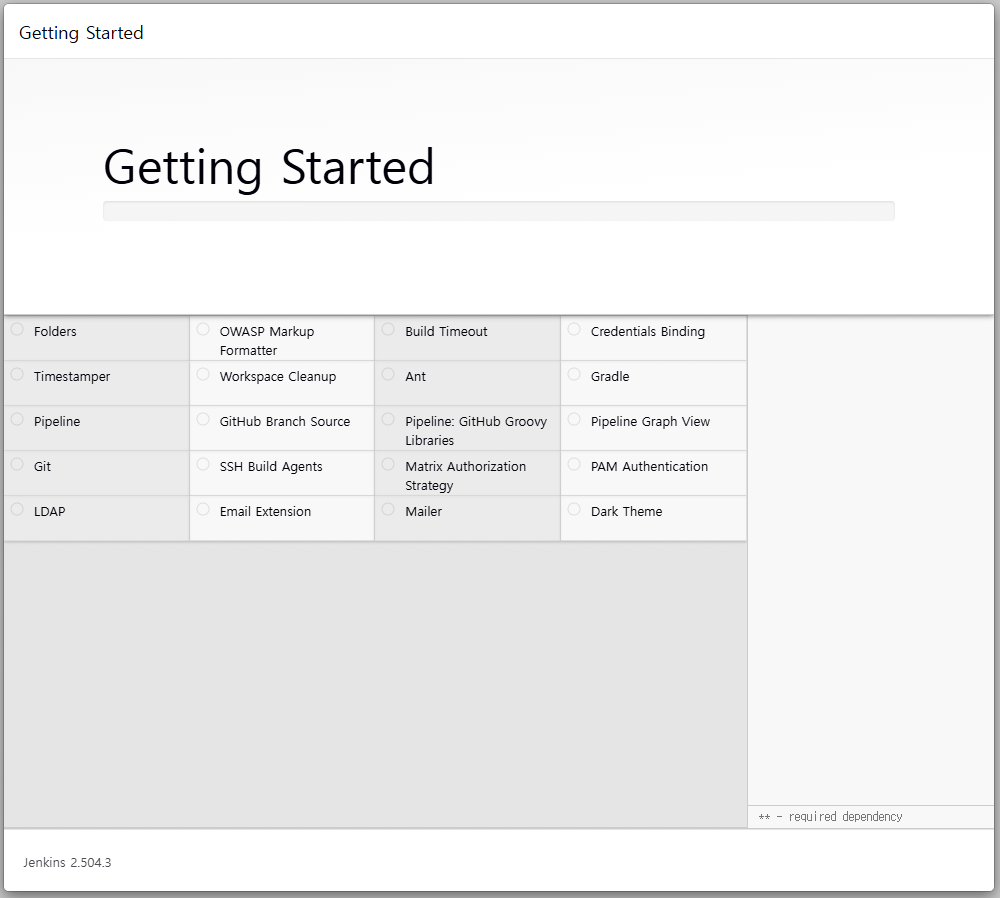
Task: Click the status circle beside Gradle
Action: coord(574,374)
